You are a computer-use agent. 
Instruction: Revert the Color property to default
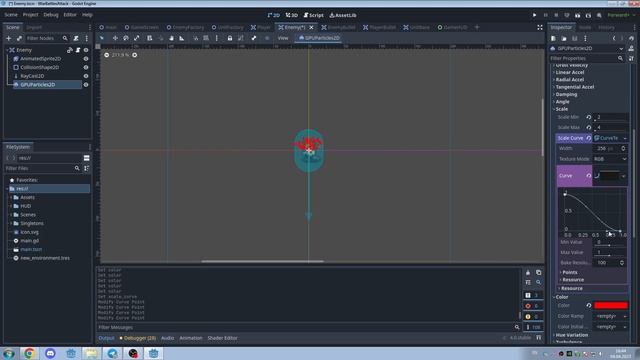pyautogui.click(x=589, y=305)
